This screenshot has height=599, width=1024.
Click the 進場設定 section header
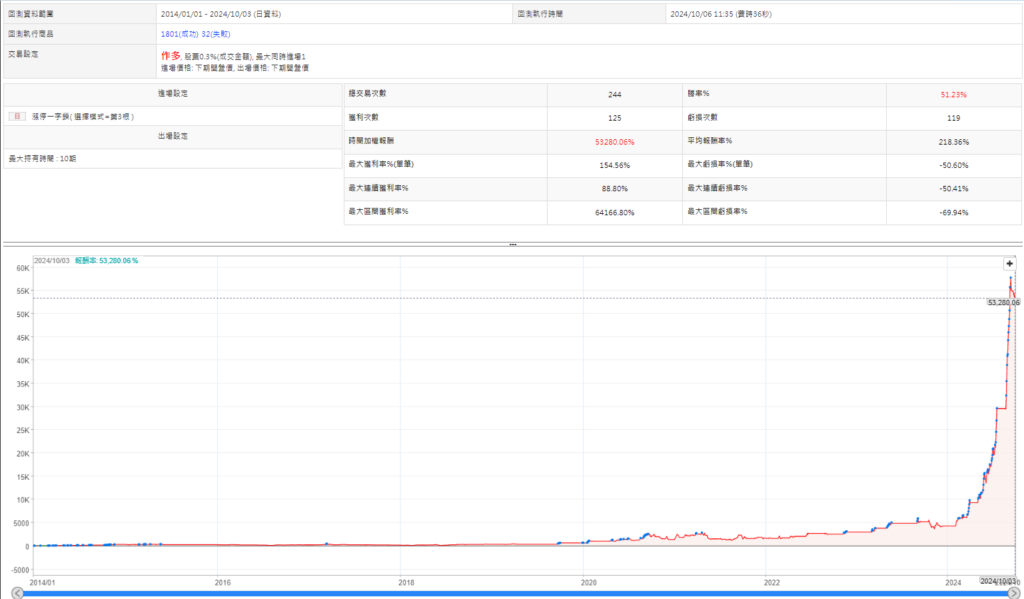tap(172, 93)
